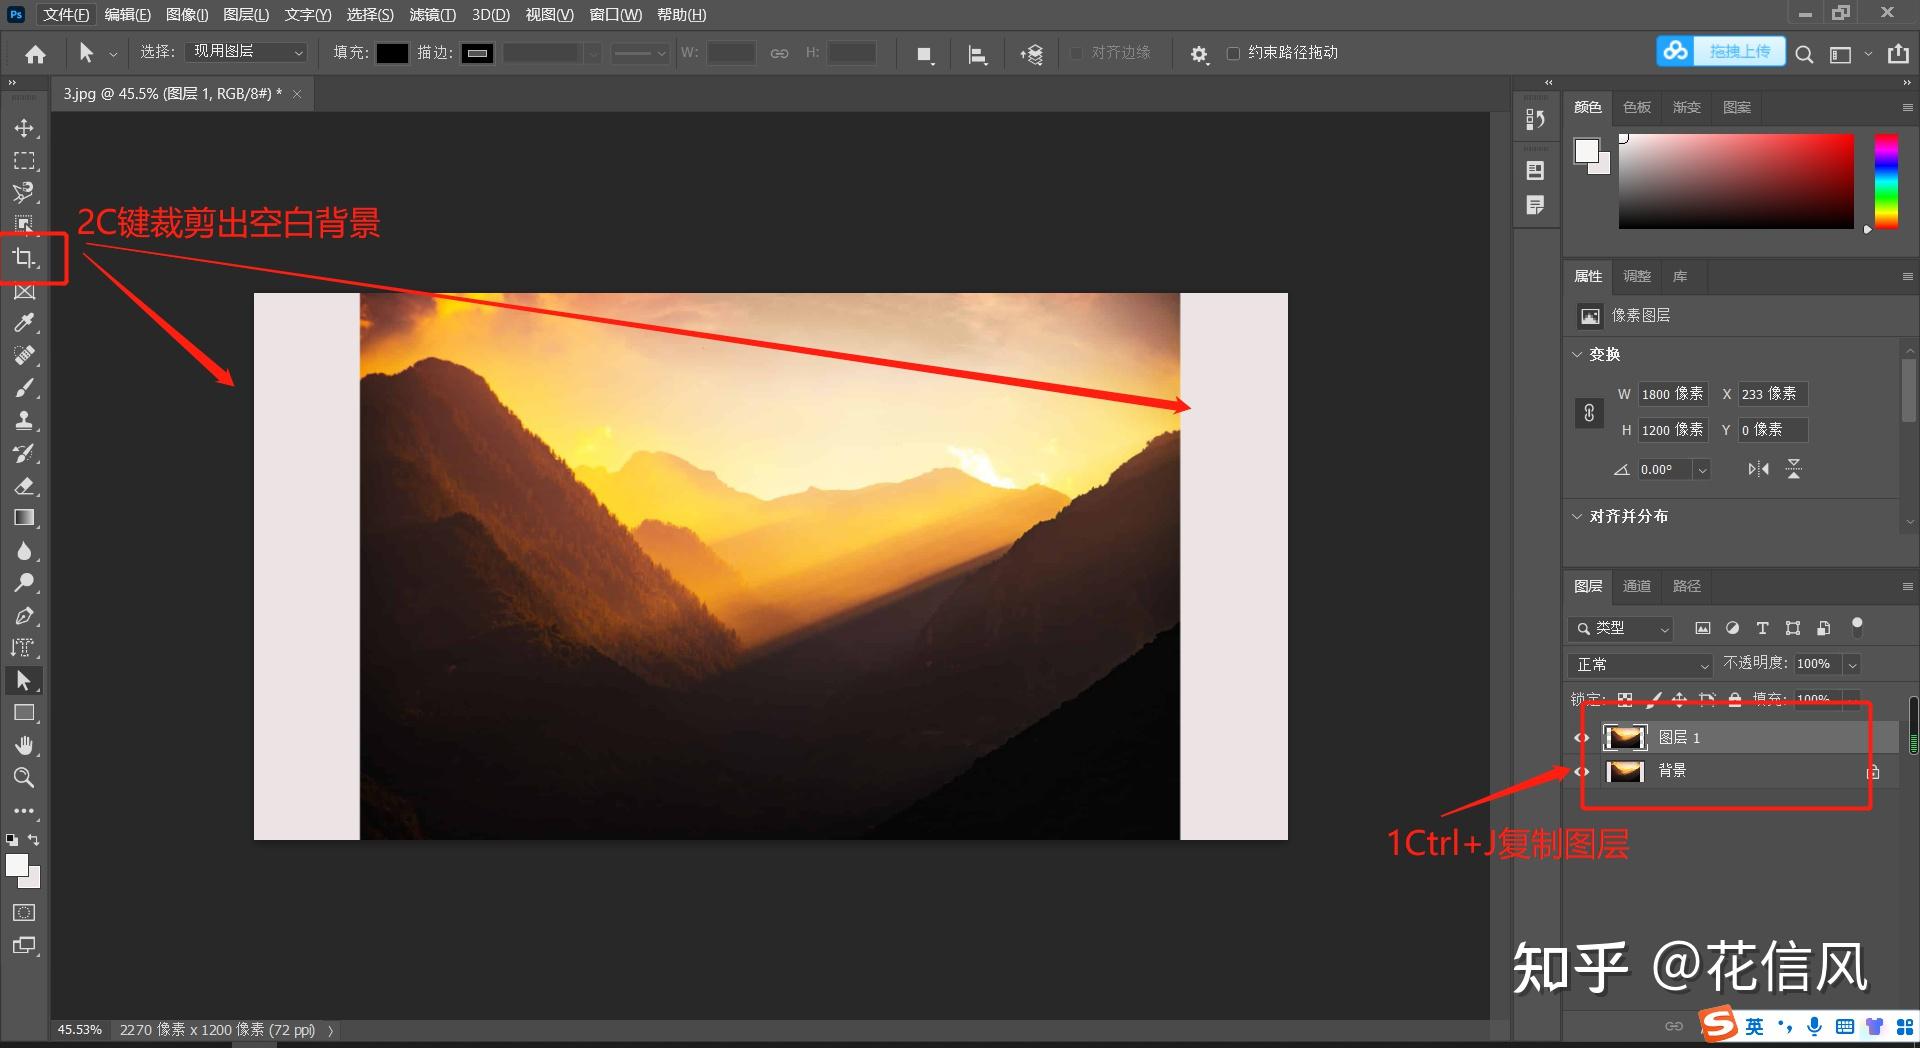Open Edit Toolbar three-dots menu

pos(24,811)
